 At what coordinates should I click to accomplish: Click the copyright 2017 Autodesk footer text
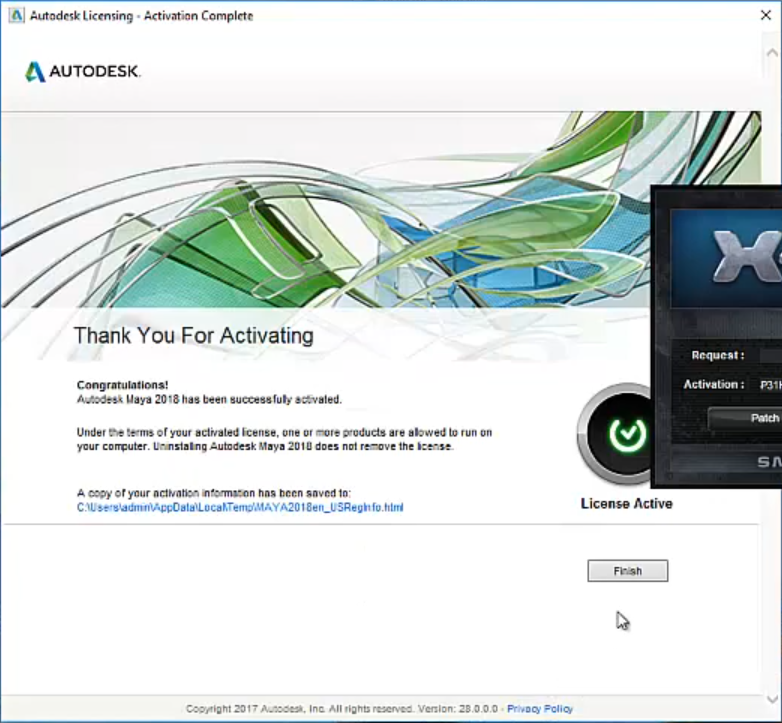(x=342, y=709)
